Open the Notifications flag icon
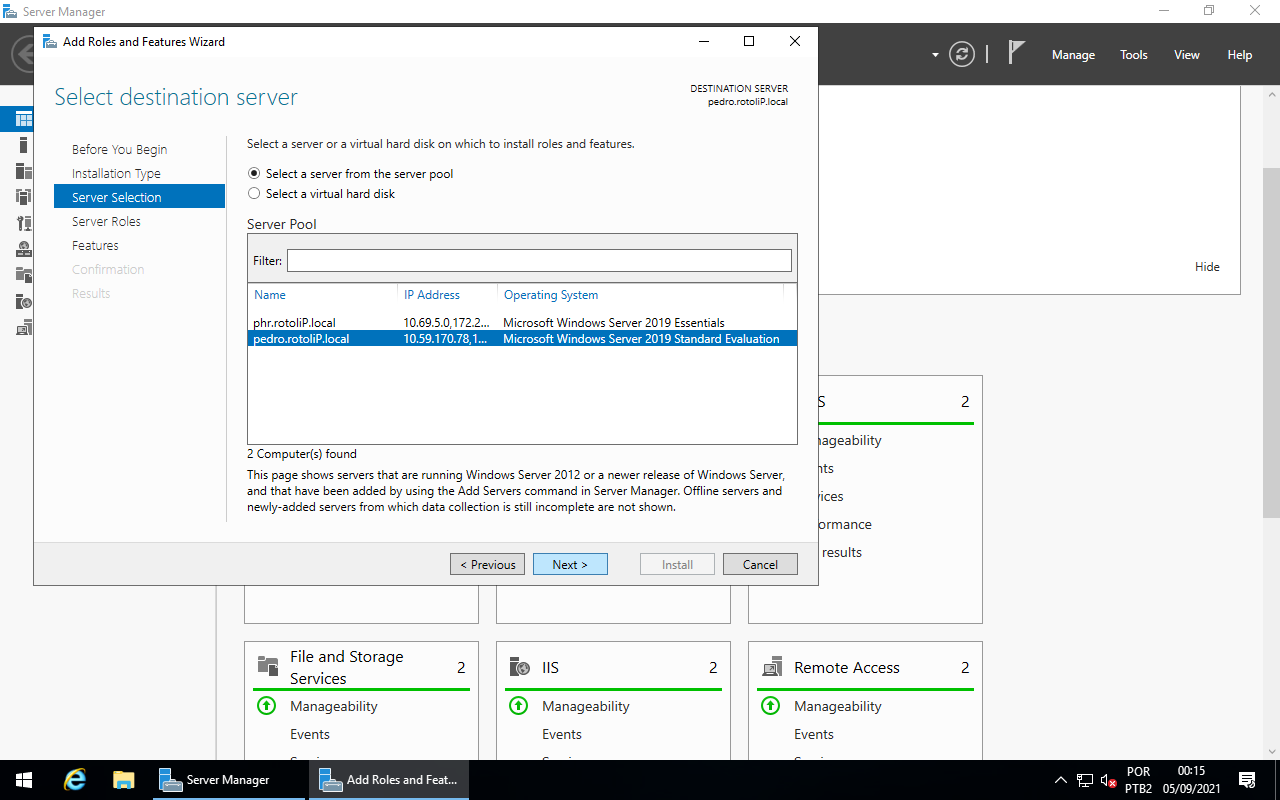1280x800 pixels. (x=1016, y=54)
